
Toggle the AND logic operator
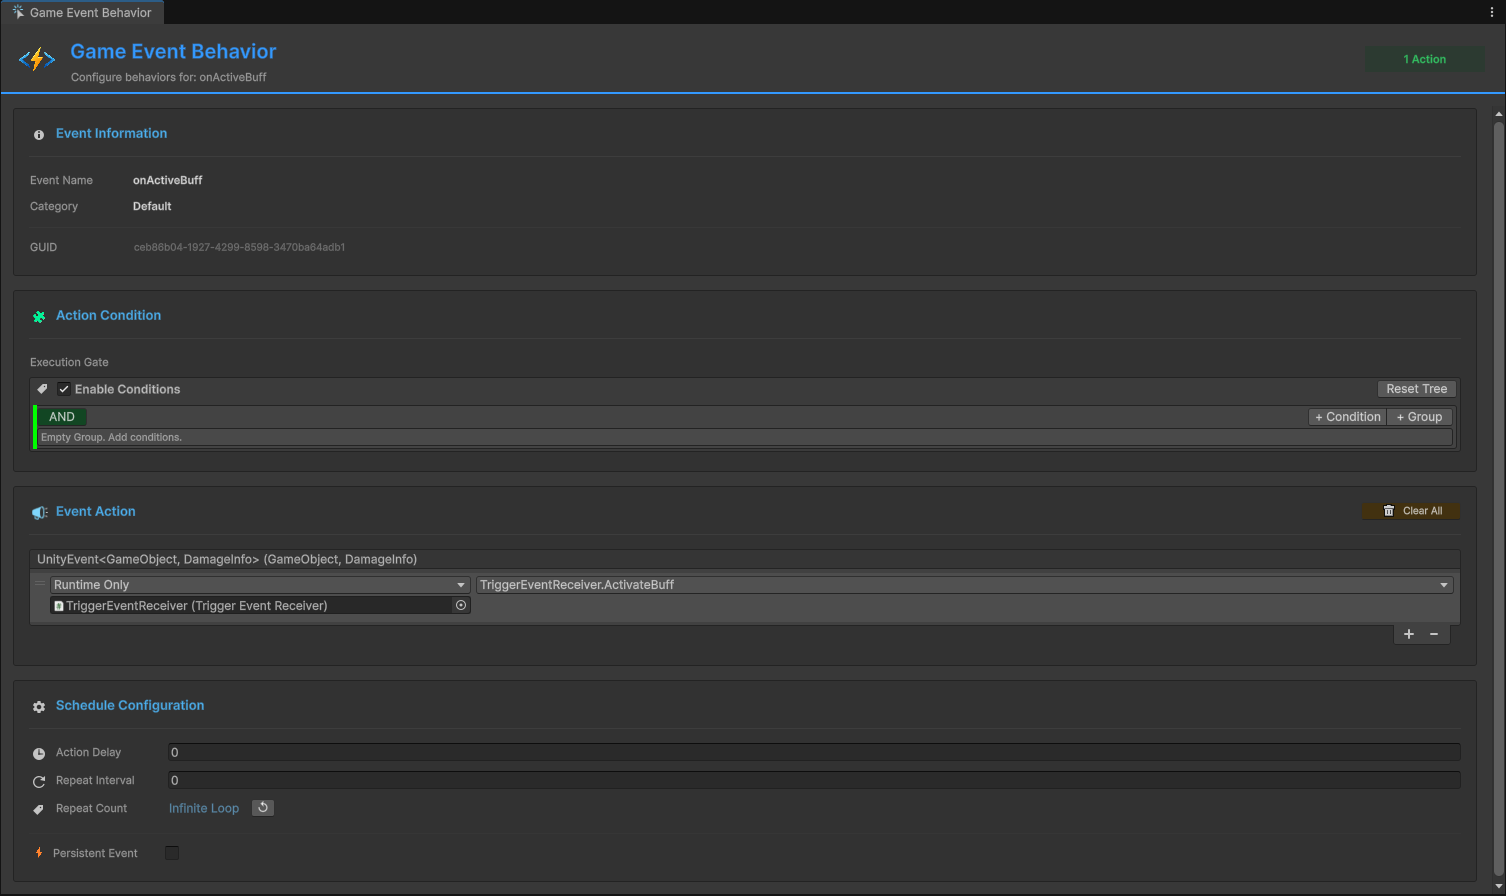(x=61, y=416)
